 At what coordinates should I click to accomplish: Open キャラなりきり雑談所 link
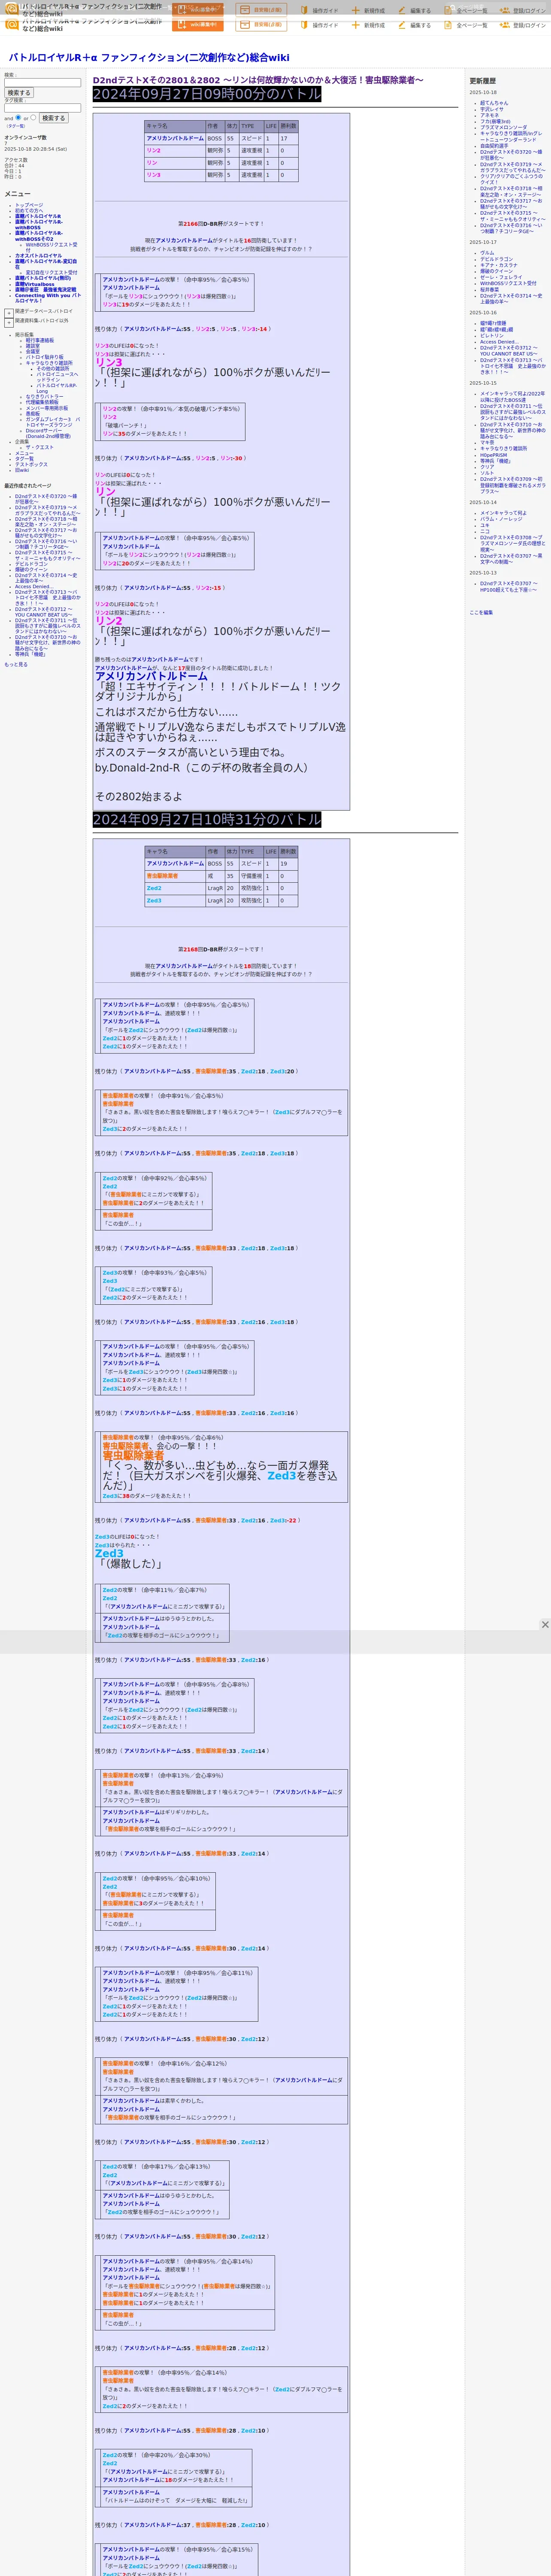click(49, 363)
